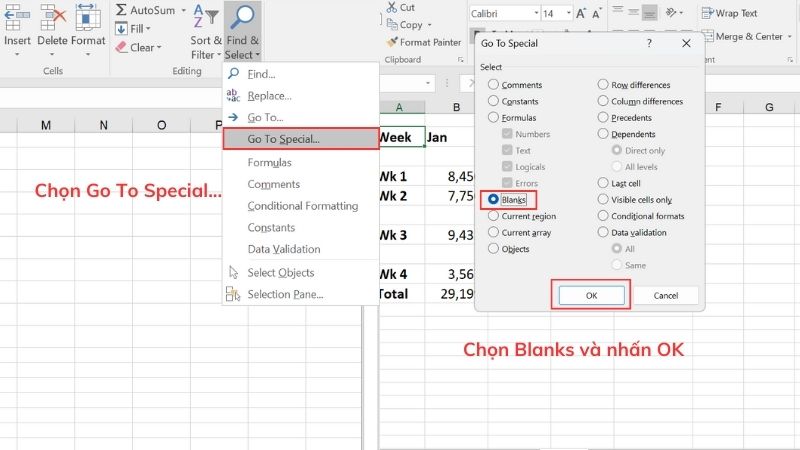Choose Replace from the menu

point(301,95)
